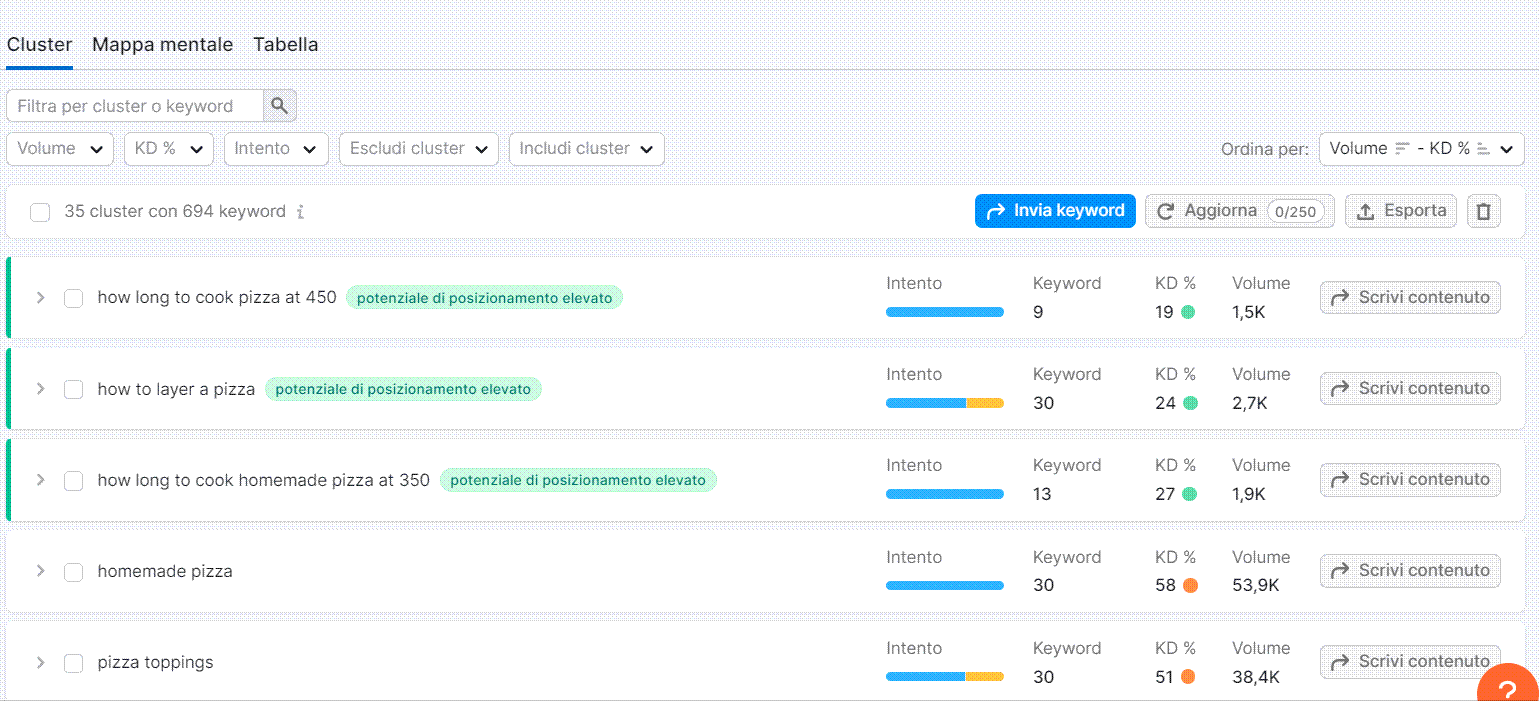Click the orange KD dot next to 58
1539x701 pixels.
[1189, 585]
